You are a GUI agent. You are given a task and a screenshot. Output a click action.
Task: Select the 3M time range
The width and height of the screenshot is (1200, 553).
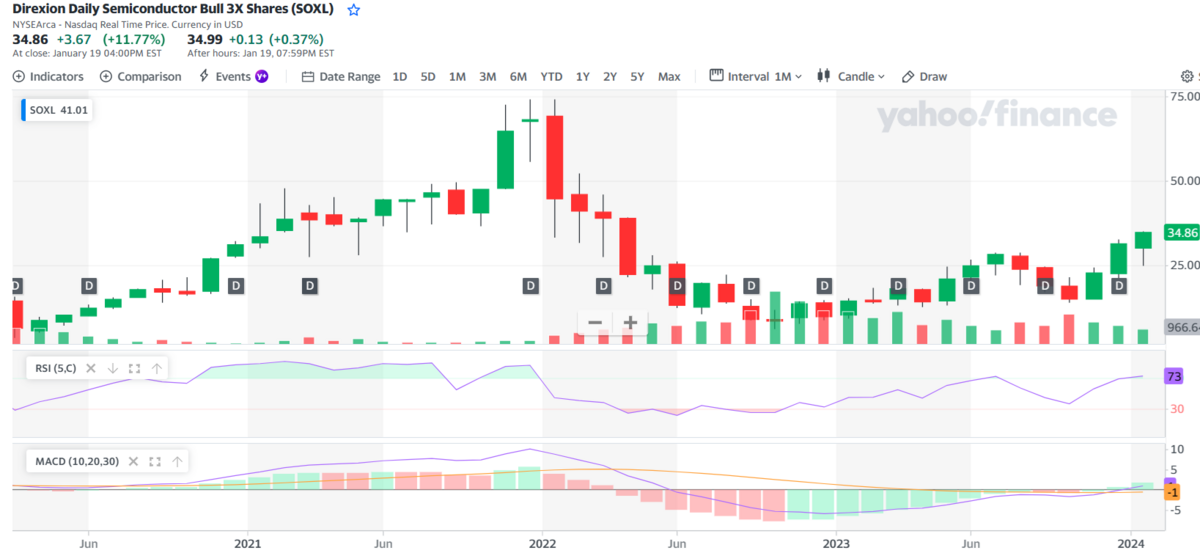coord(488,76)
